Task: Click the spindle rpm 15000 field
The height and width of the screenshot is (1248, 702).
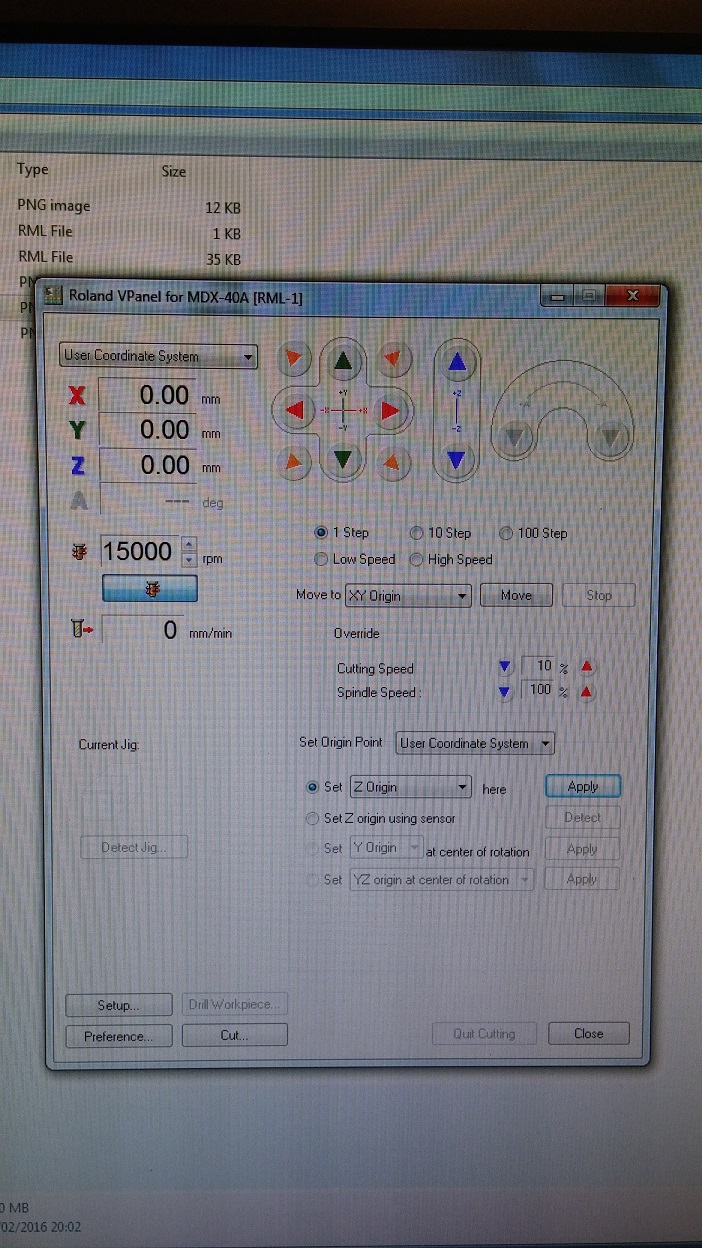Action: click(x=139, y=551)
